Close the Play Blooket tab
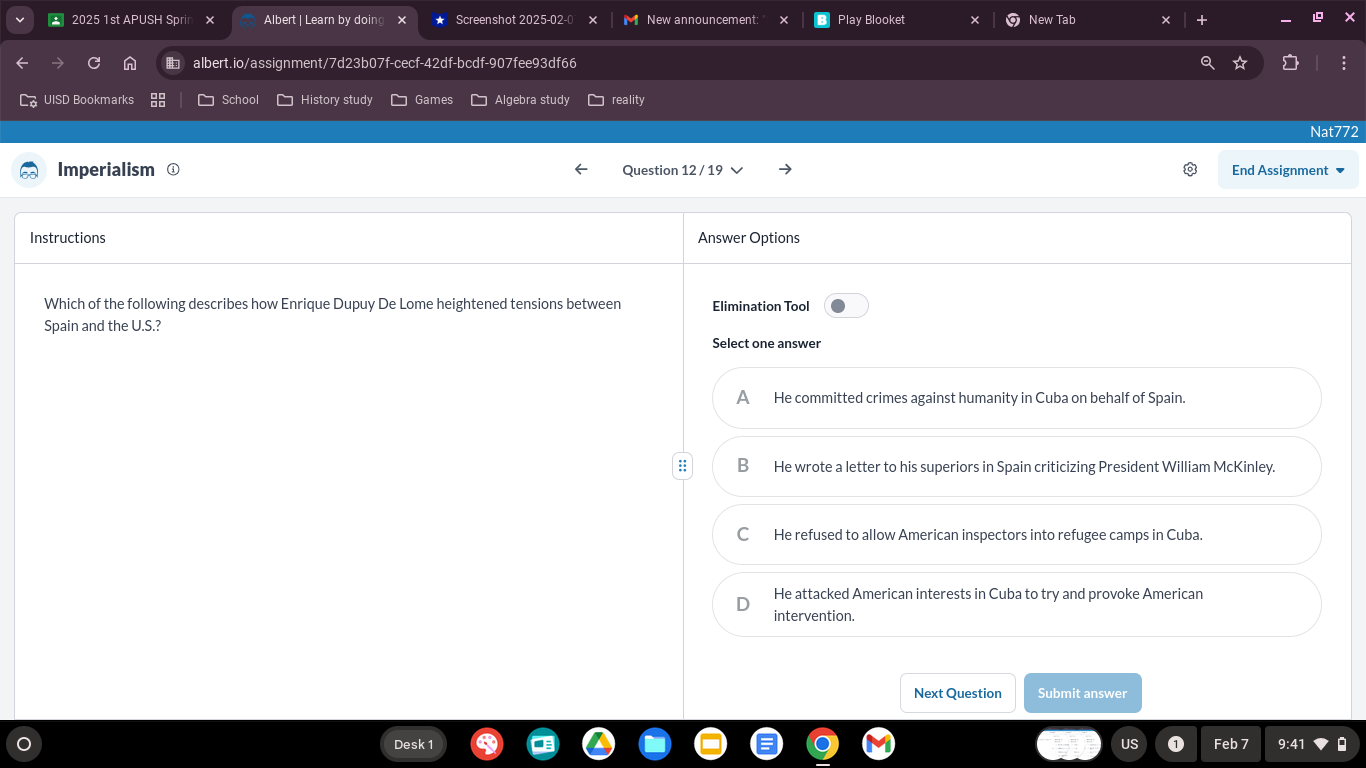Screen dimensions: 1366x768 [976, 20]
